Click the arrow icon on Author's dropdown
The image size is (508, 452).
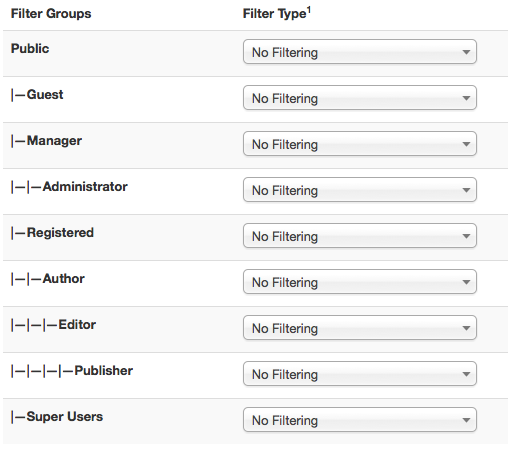tap(466, 282)
